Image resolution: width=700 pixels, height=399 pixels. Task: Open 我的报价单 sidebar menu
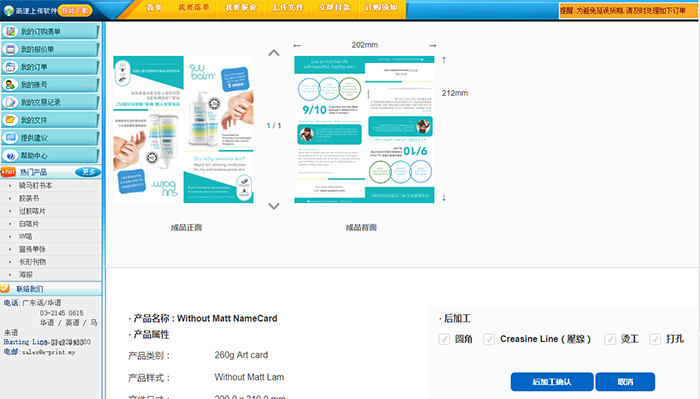point(50,49)
